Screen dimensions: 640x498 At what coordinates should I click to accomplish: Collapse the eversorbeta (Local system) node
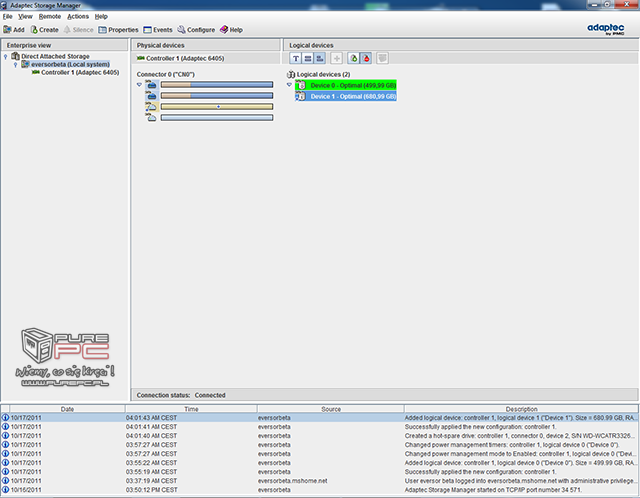16,64
